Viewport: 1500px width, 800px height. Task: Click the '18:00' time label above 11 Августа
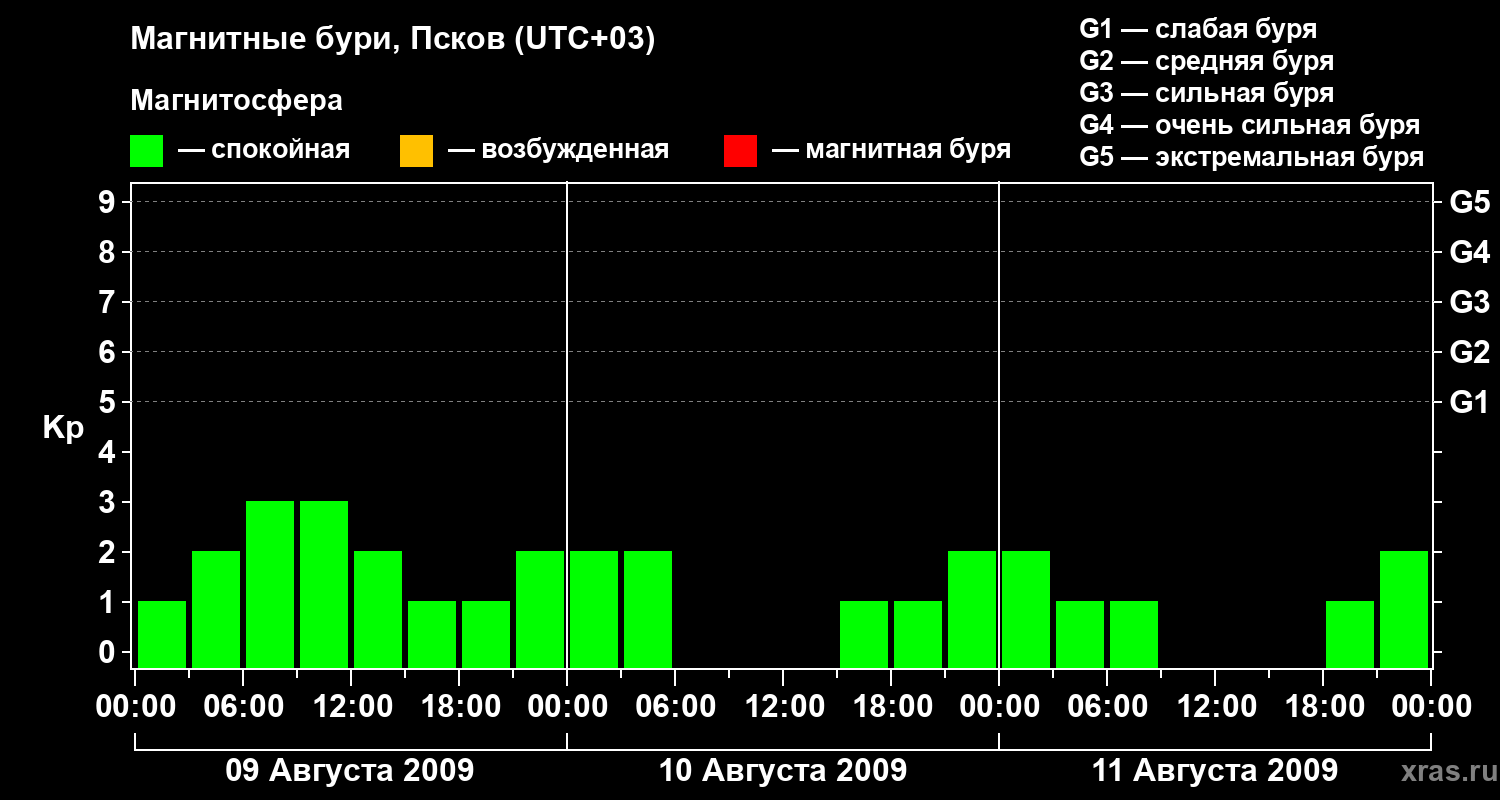pos(1323,706)
